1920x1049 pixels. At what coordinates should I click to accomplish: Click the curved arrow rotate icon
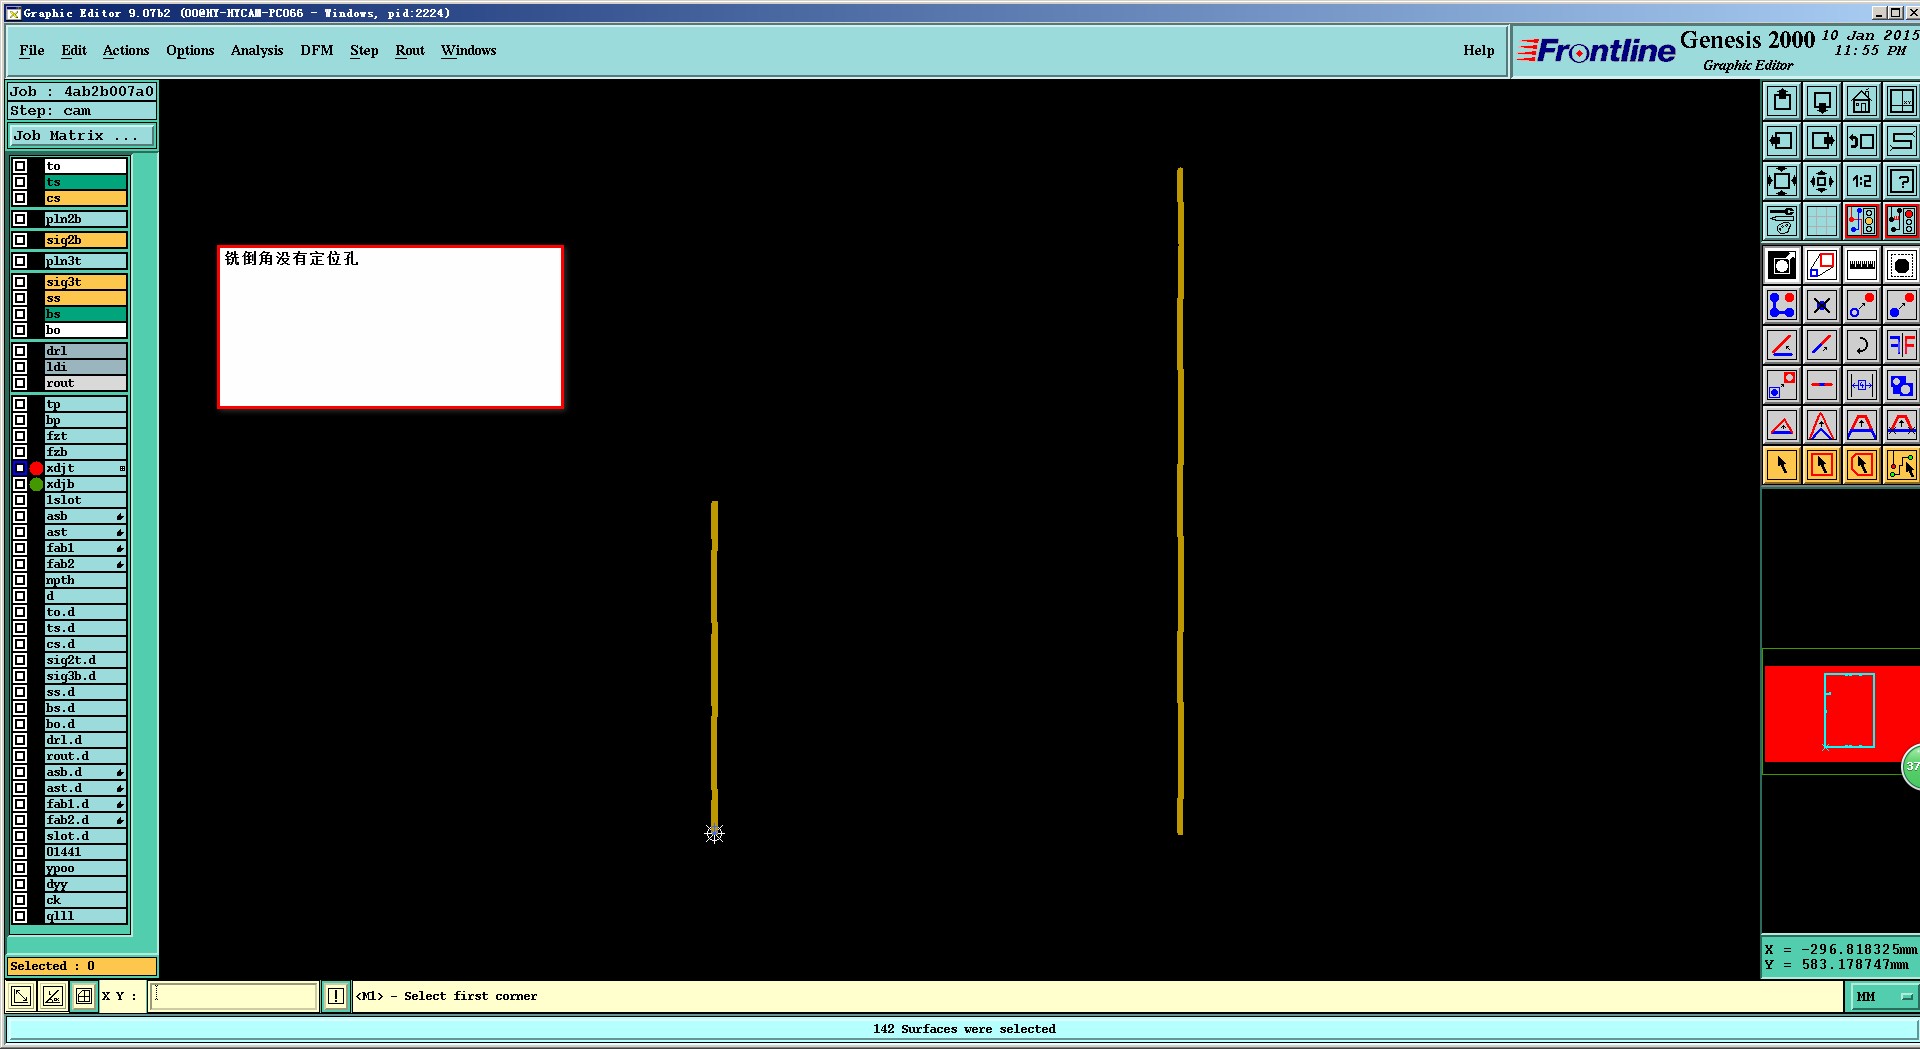coord(1862,345)
